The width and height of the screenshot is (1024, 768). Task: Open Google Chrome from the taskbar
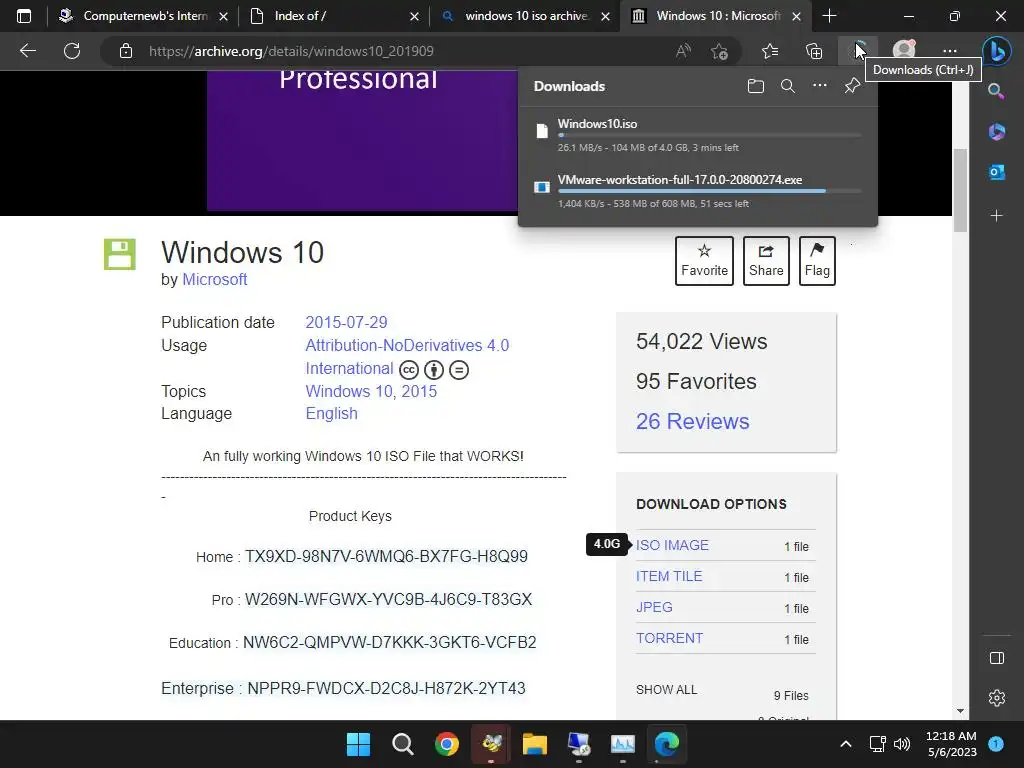(447, 744)
